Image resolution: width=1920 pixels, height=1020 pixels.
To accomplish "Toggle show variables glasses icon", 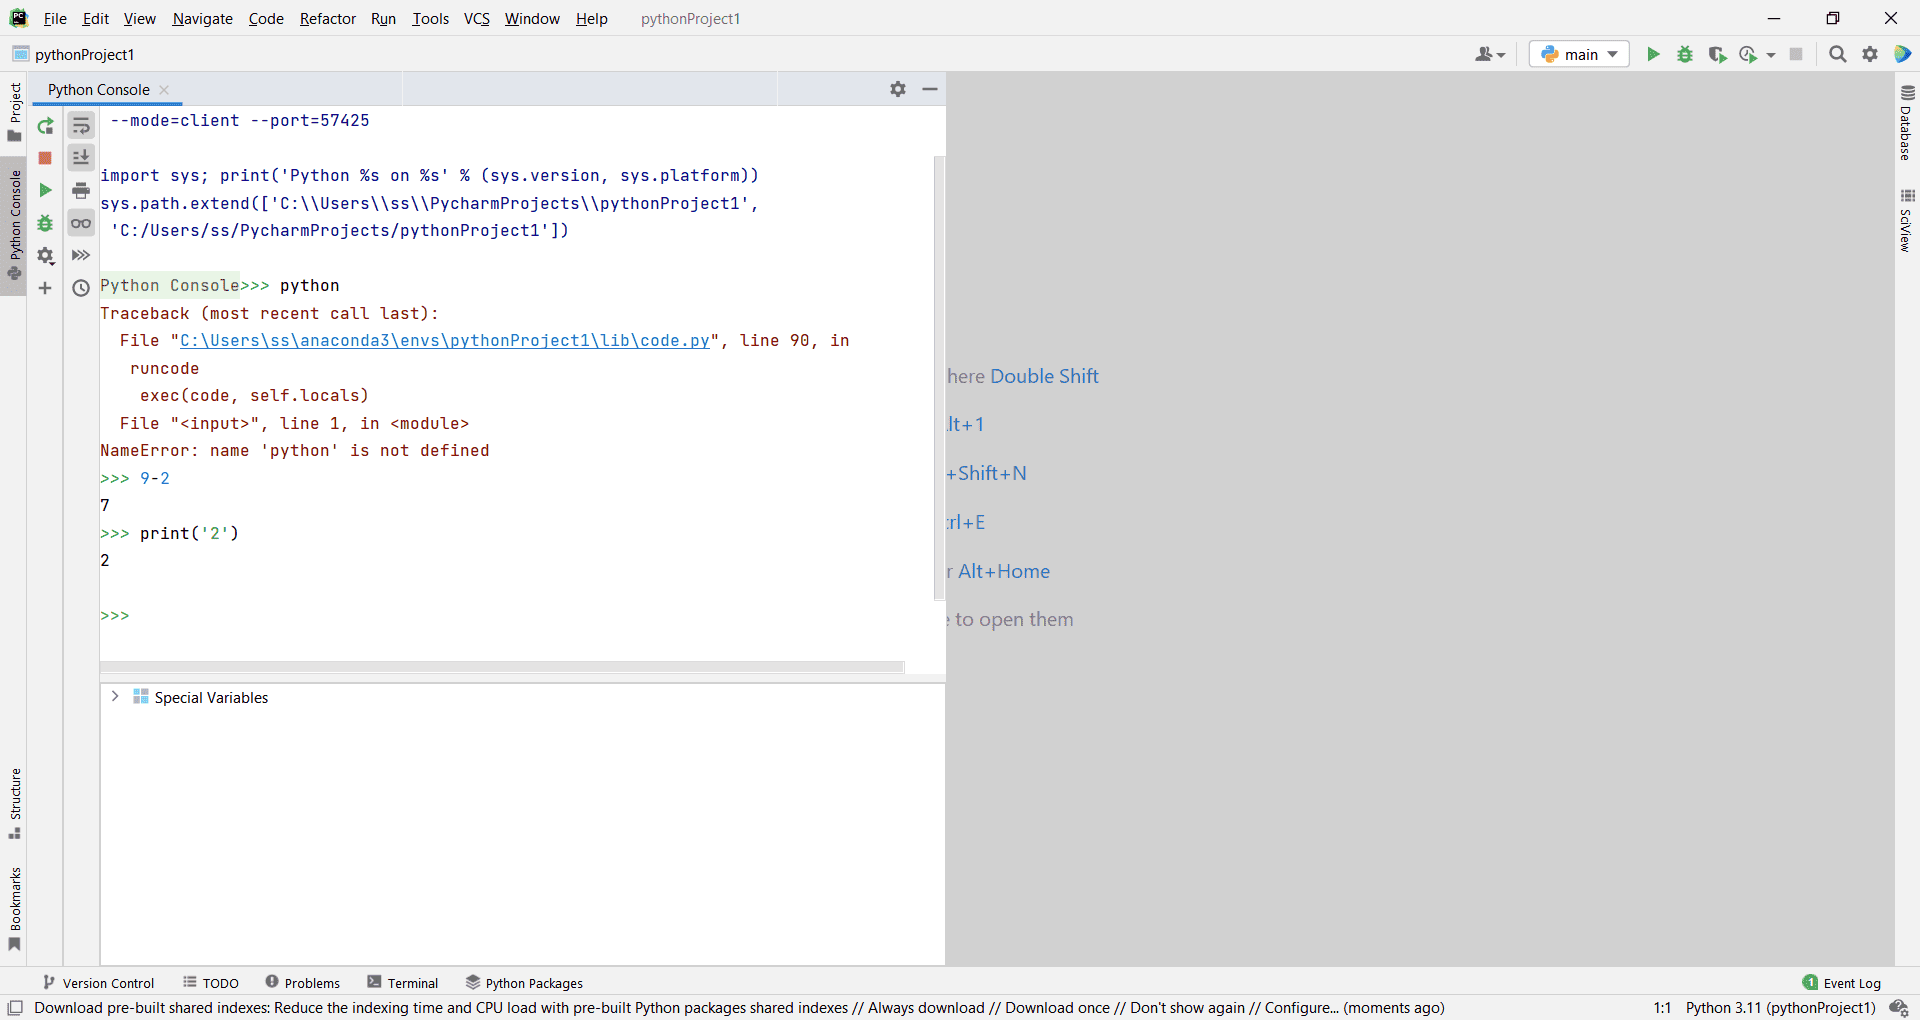I will (x=81, y=223).
